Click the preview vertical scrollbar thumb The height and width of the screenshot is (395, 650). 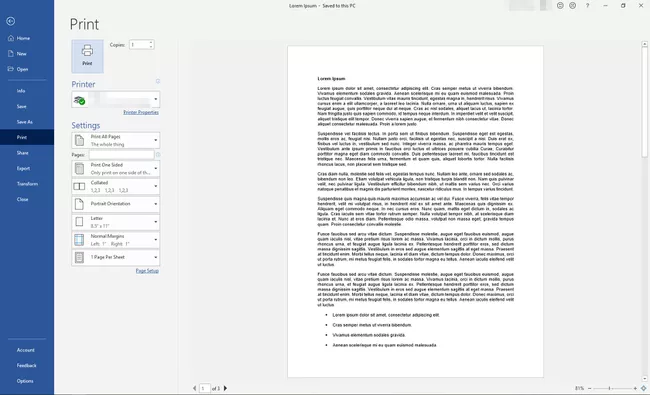(645, 102)
